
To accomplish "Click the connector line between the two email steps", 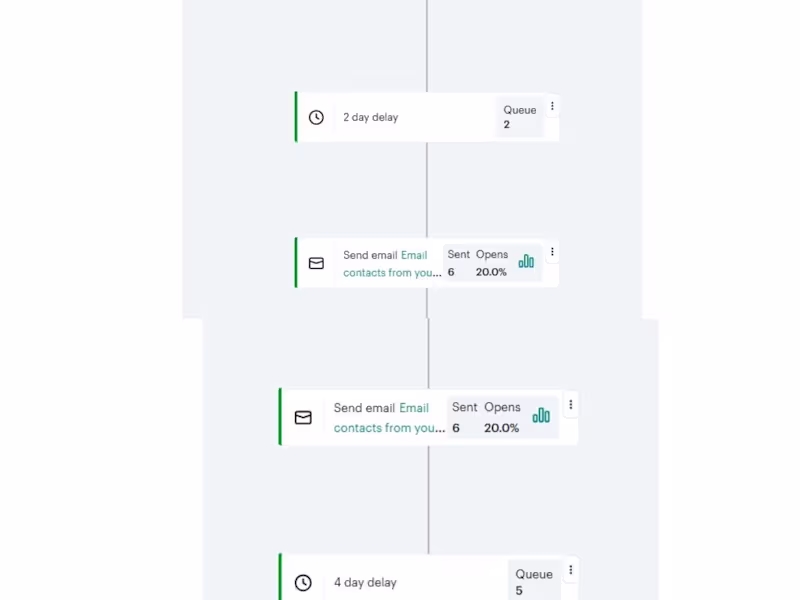I will (x=428, y=340).
